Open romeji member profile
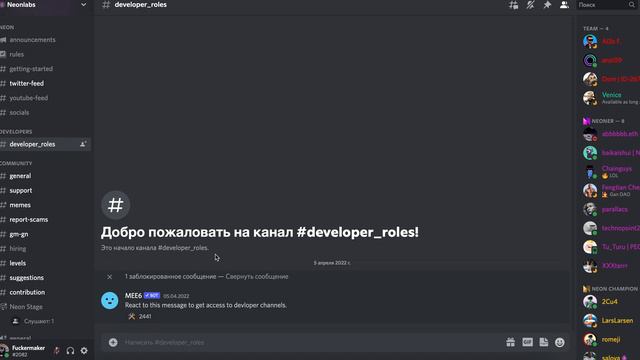640x360 pixels. click(611, 339)
